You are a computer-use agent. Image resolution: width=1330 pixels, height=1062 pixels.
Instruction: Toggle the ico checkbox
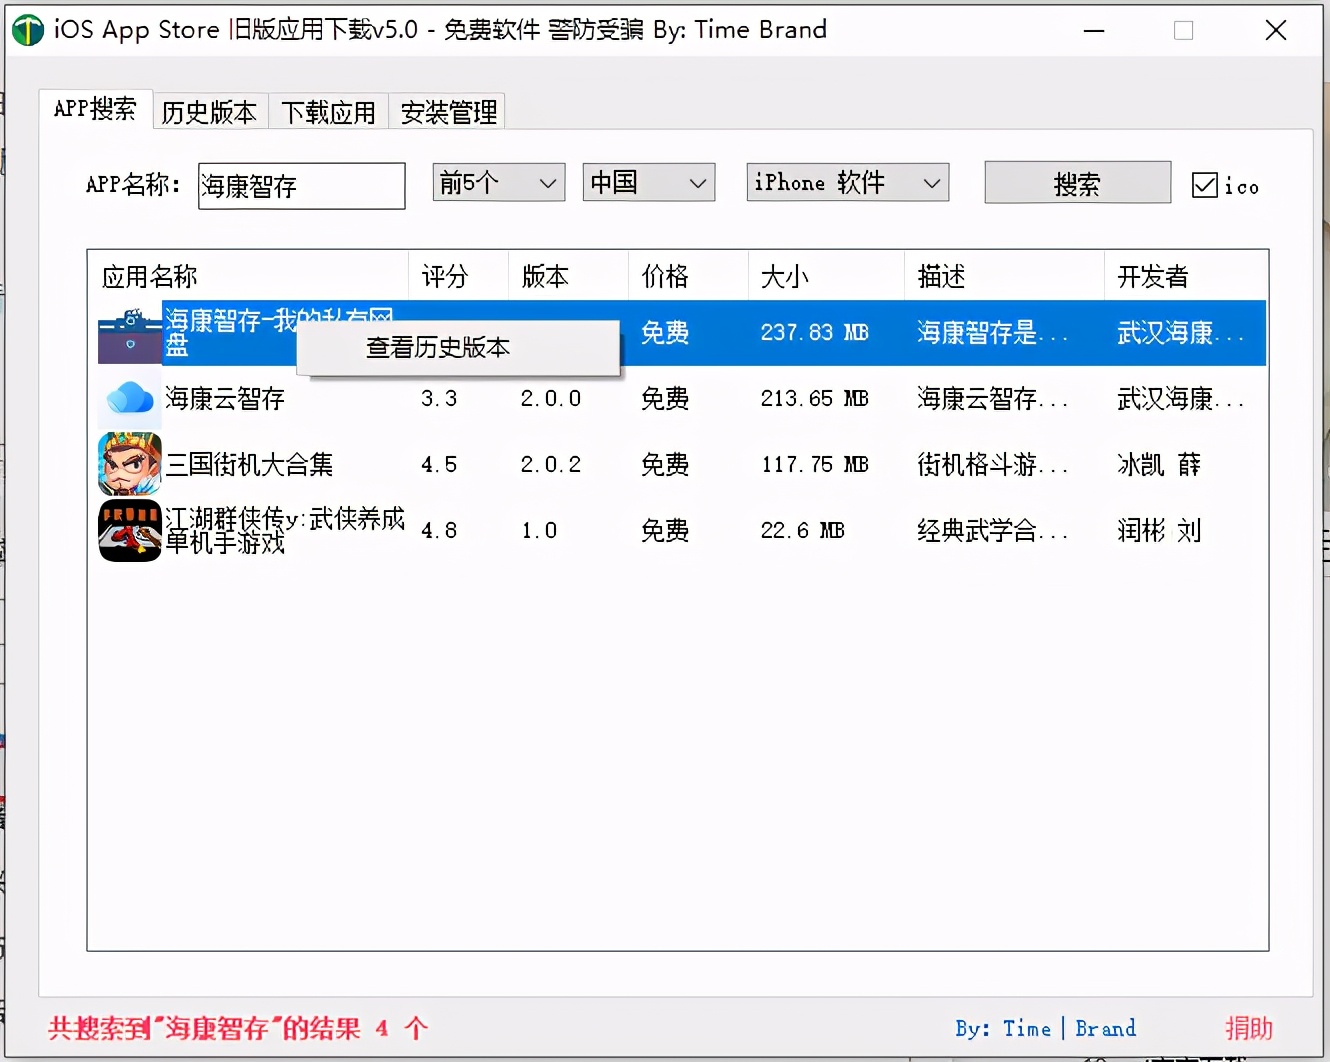(1204, 184)
